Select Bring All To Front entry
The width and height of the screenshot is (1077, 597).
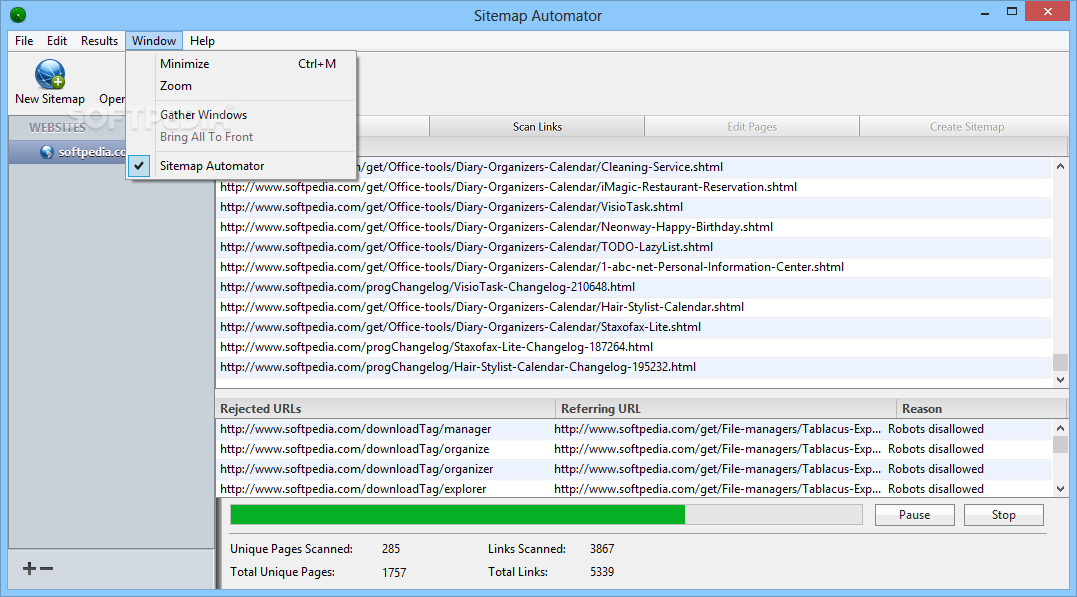pyautogui.click(x=241, y=137)
